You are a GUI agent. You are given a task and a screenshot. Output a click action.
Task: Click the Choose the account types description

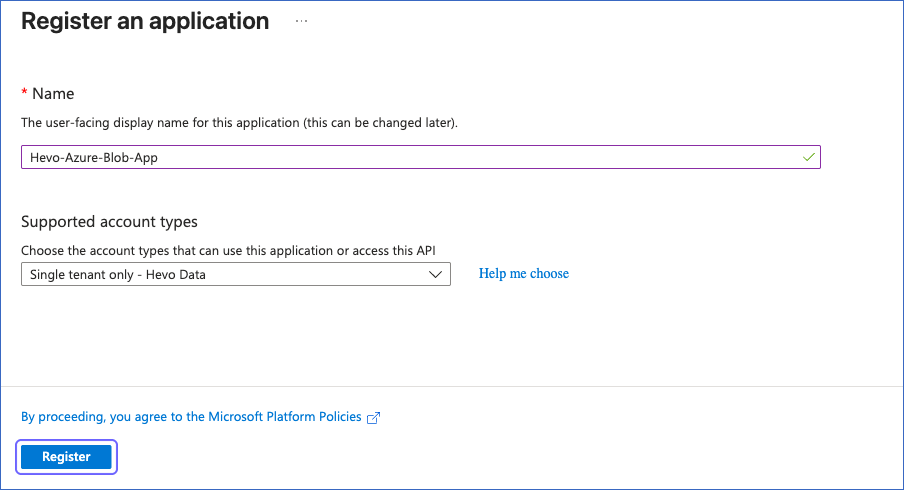tap(228, 251)
